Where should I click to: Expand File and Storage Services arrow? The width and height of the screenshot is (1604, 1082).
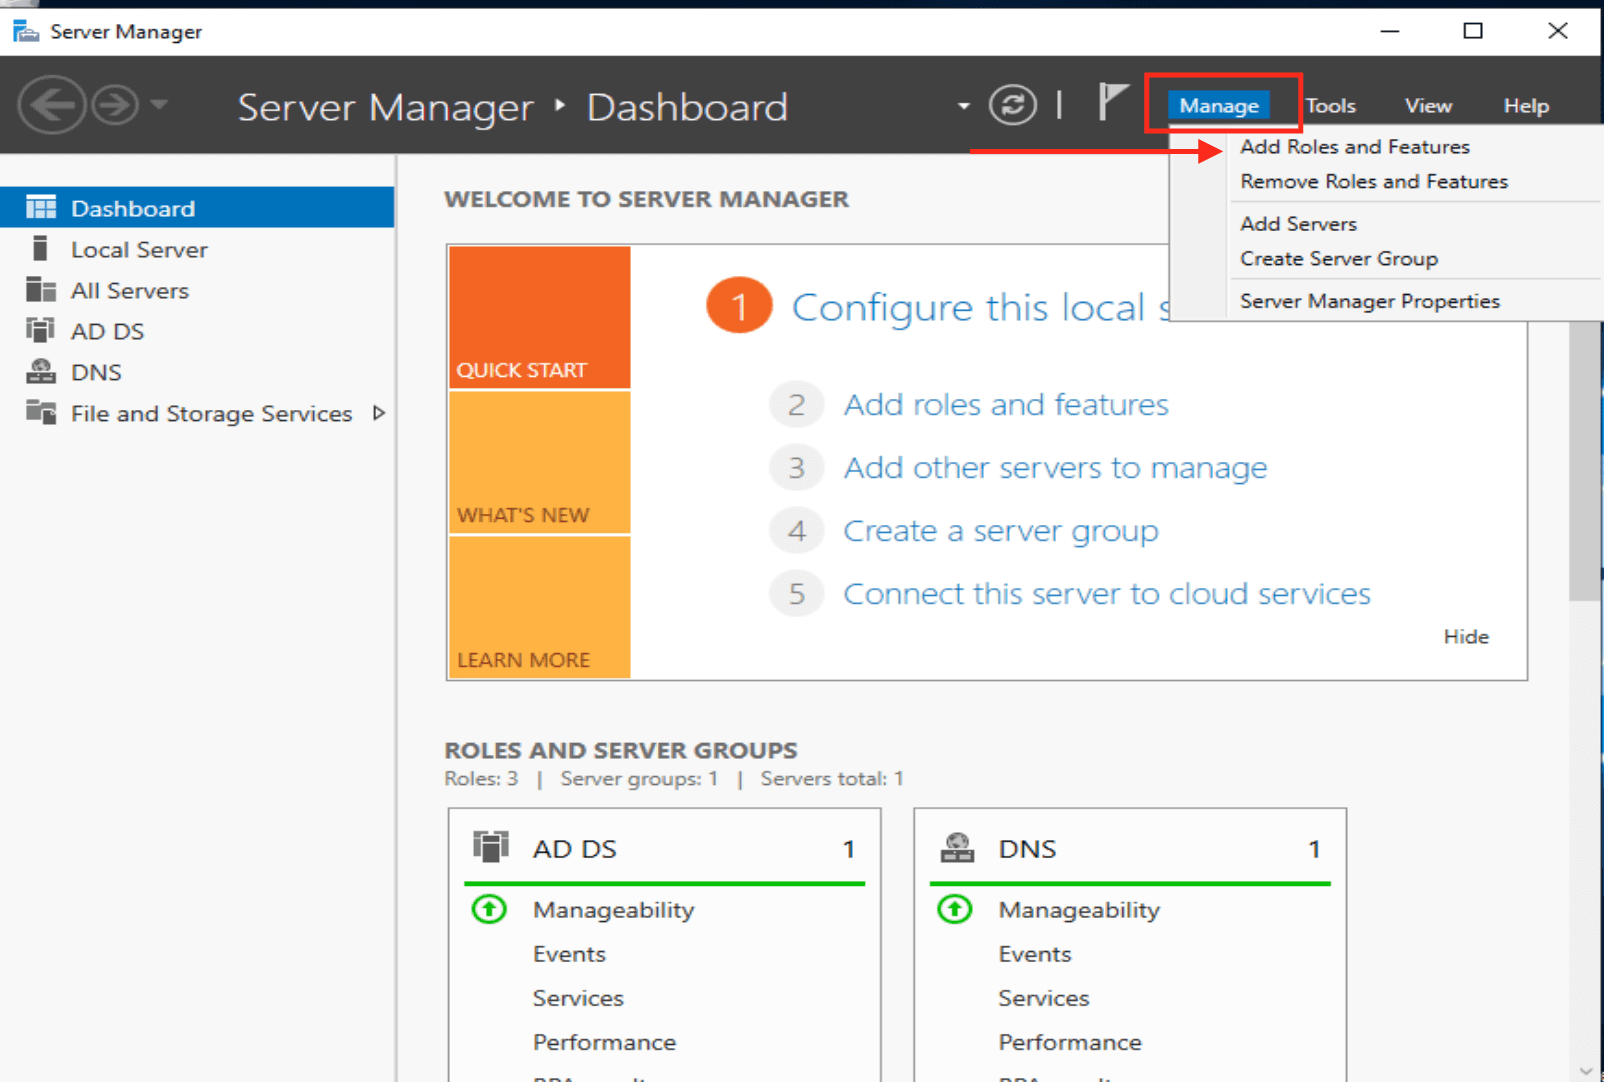379,413
